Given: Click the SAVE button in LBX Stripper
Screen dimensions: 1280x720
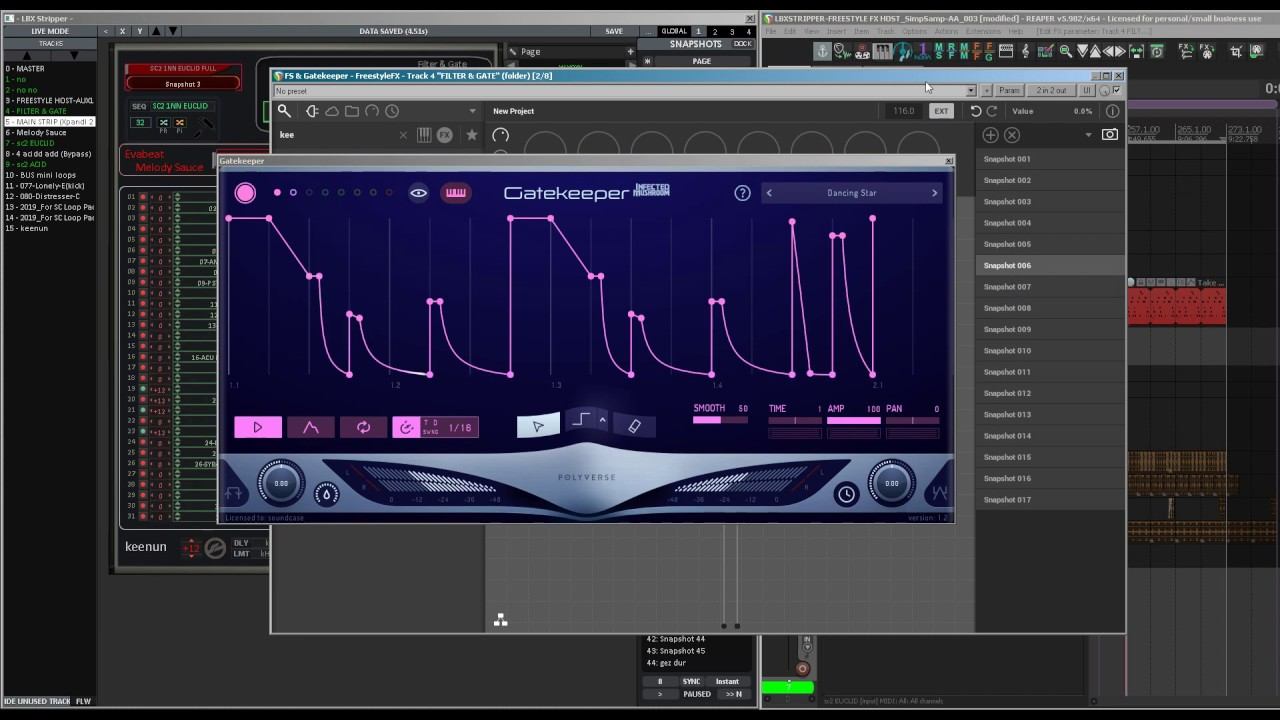Looking at the screenshot, I should 614,31.
